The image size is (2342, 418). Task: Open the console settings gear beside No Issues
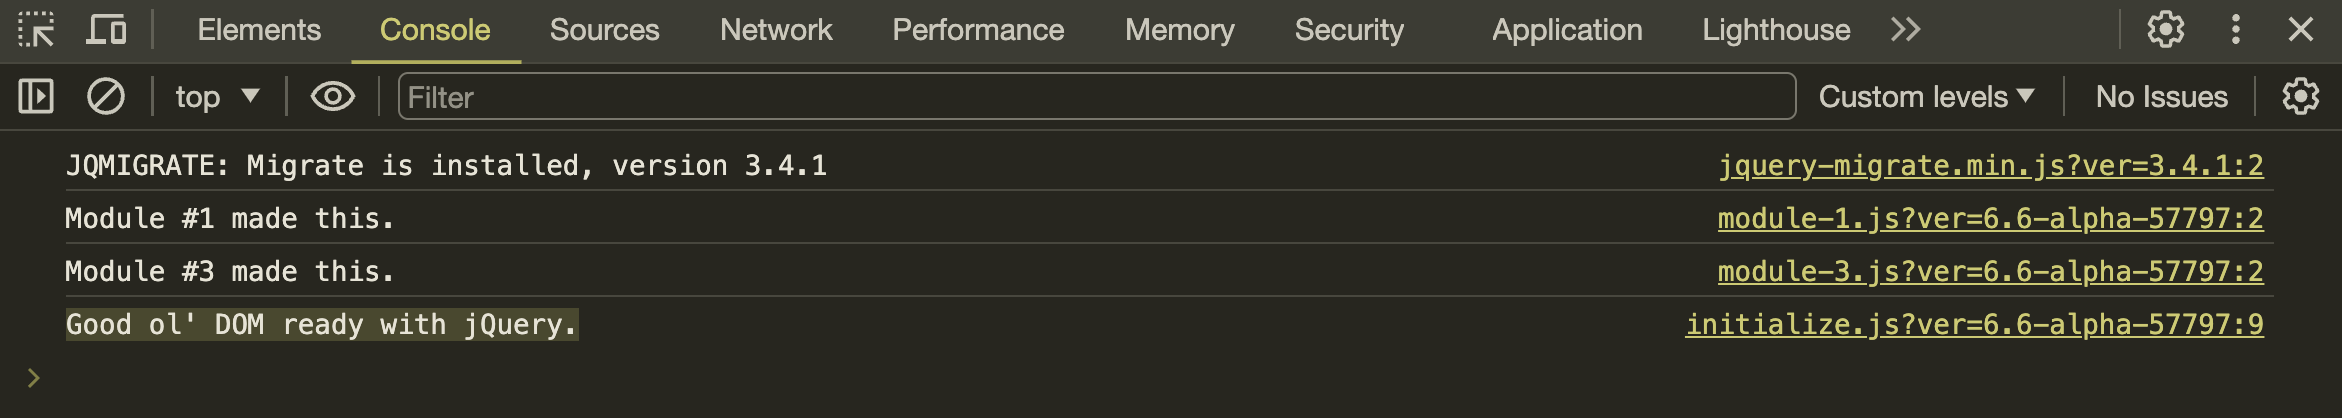coord(2301,97)
